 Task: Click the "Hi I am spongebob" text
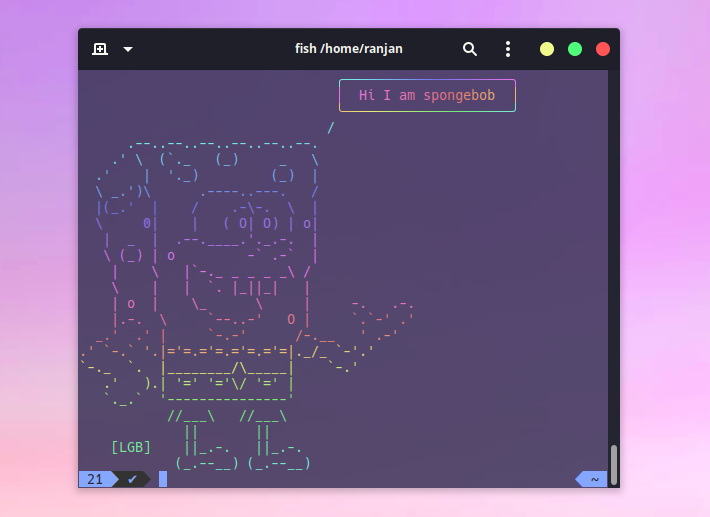427,95
